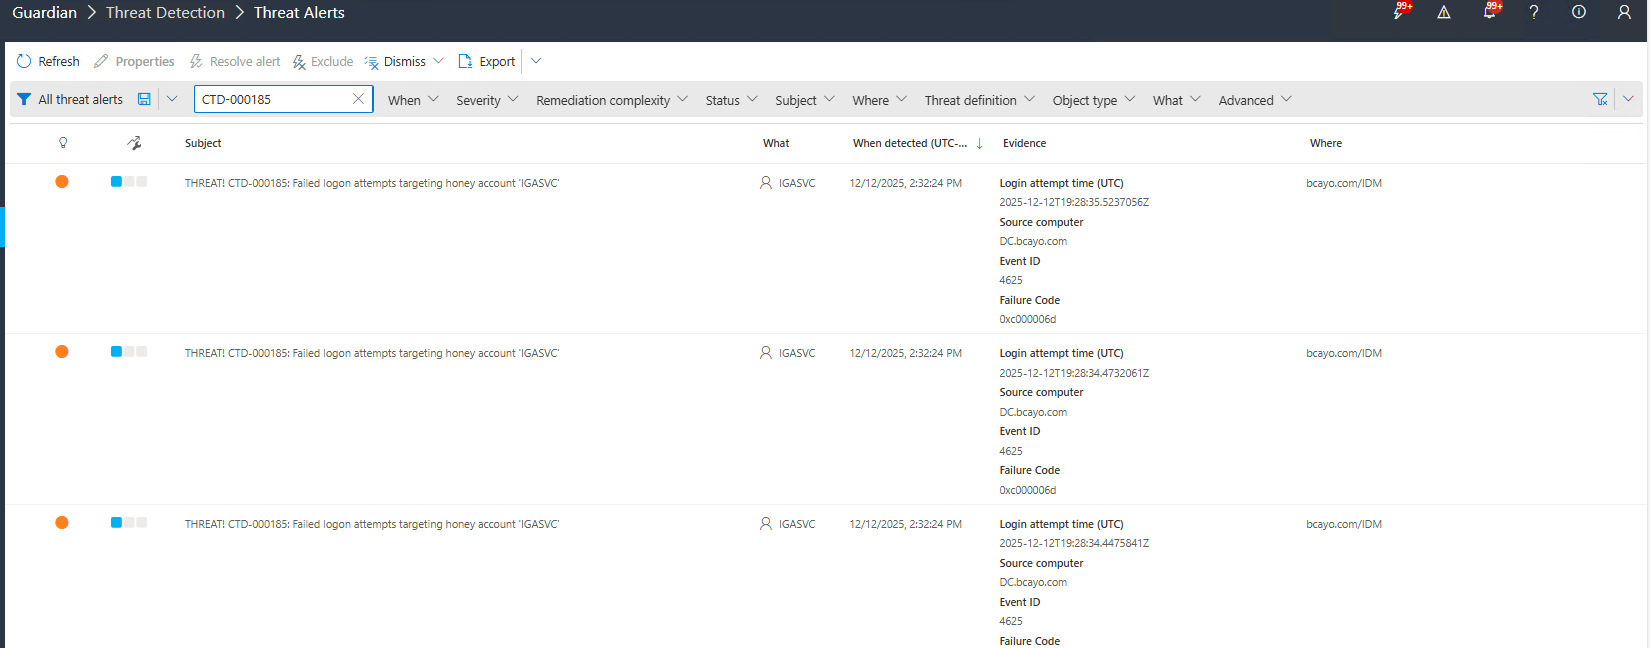Clear the CTD-000185 search text
The width and height of the screenshot is (1650, 648).
[358, 99]
